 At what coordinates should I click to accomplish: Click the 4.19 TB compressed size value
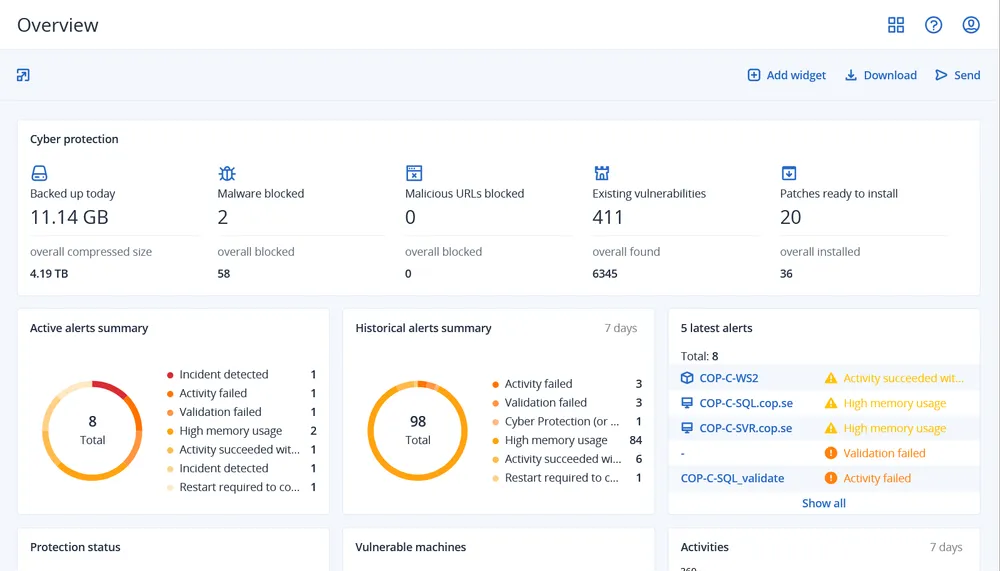(49, 274)
